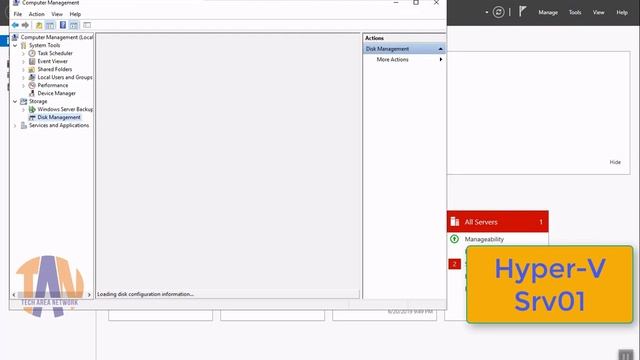Click More Actions in the Actions pane
640x360 pixels.
392,60
